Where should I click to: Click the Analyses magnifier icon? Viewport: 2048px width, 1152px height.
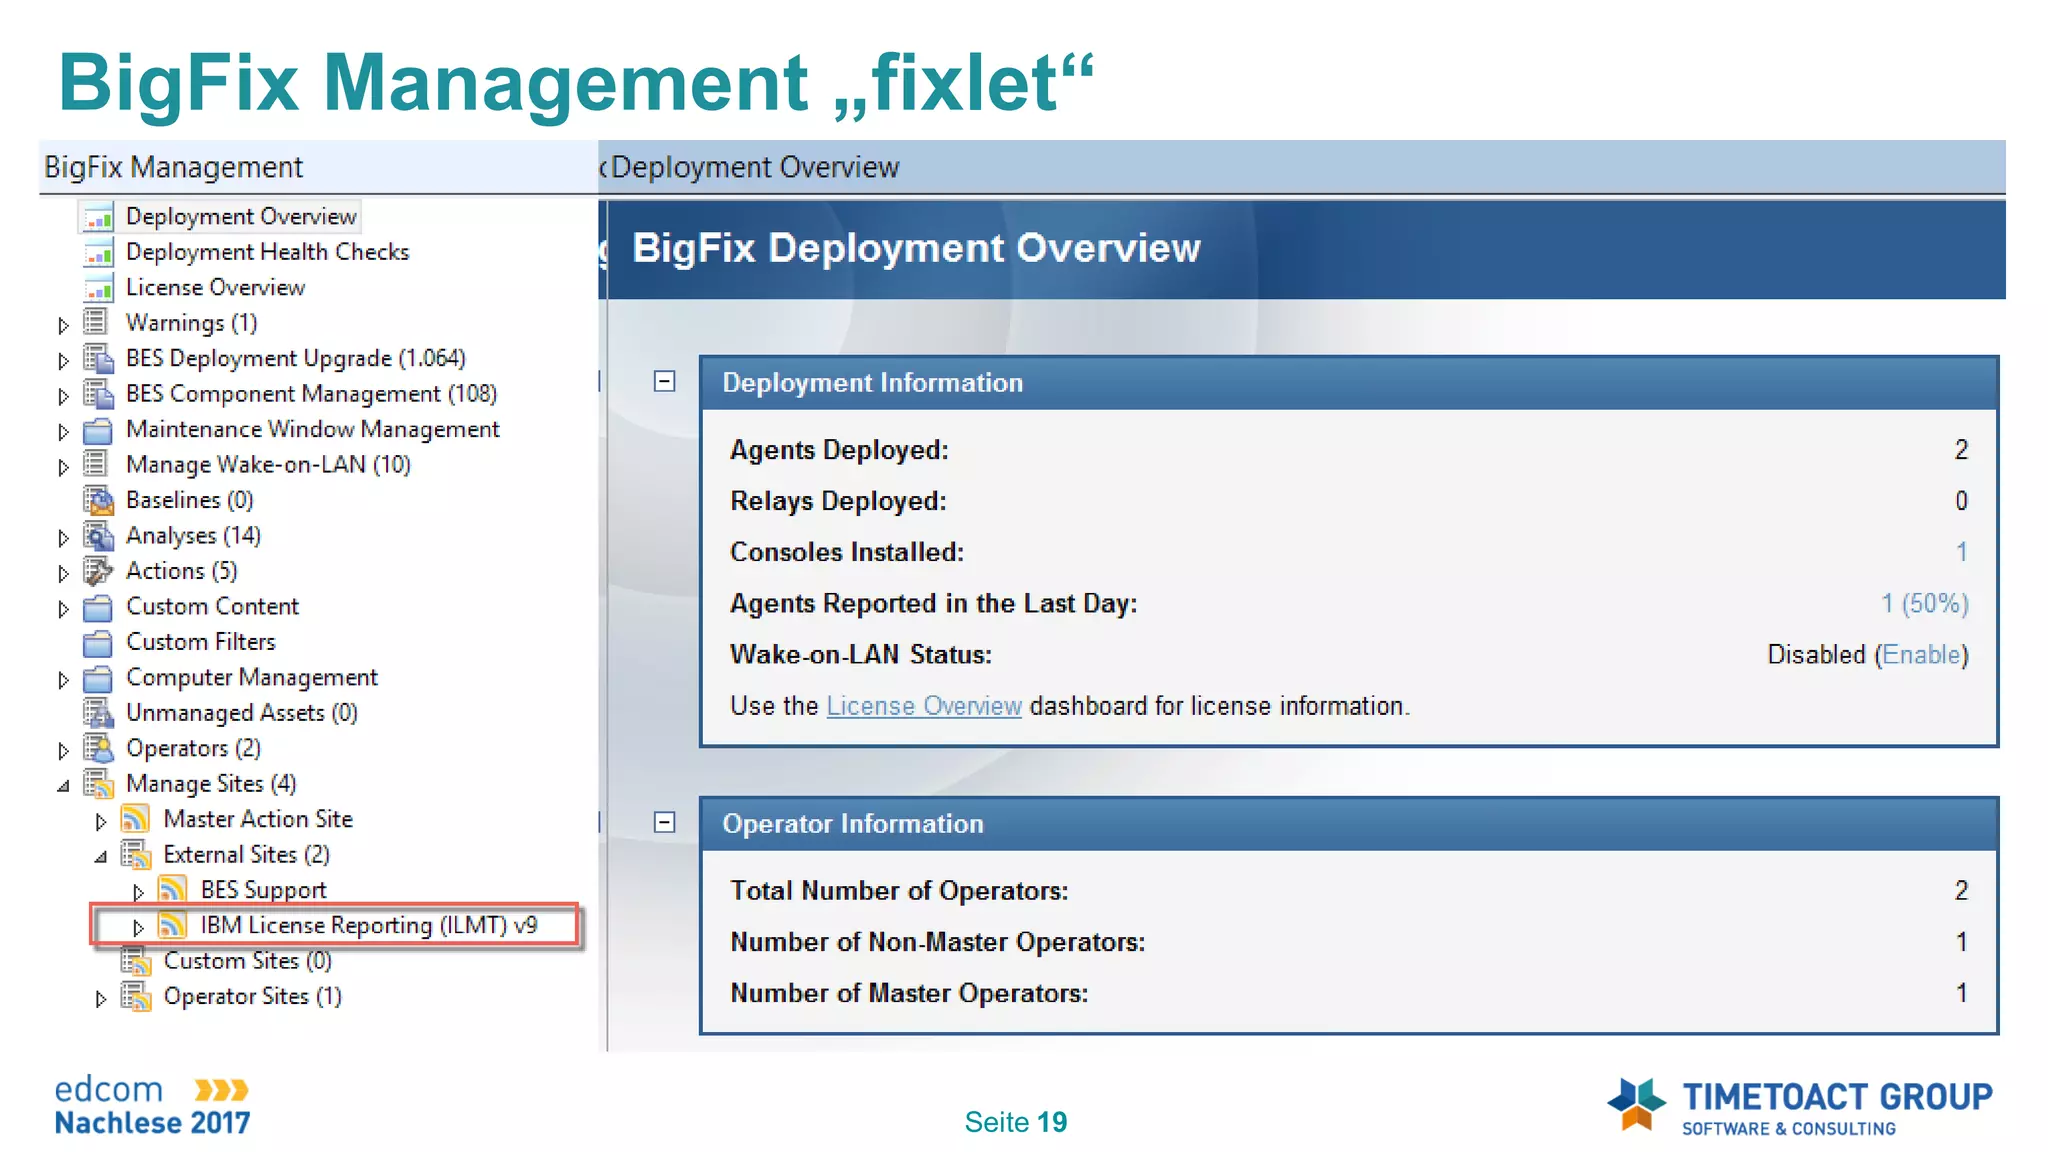point(98,536)
